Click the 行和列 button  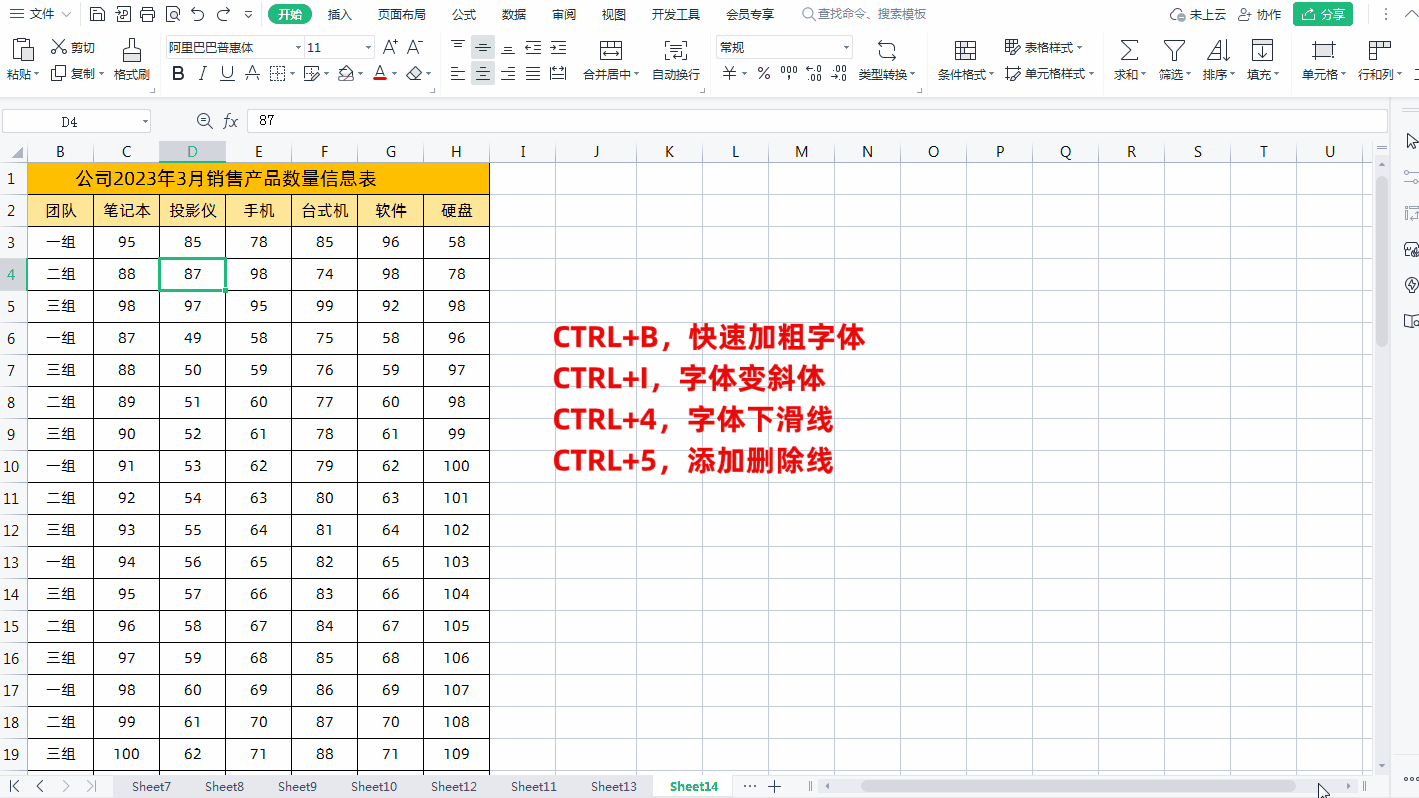point(1379,60)
